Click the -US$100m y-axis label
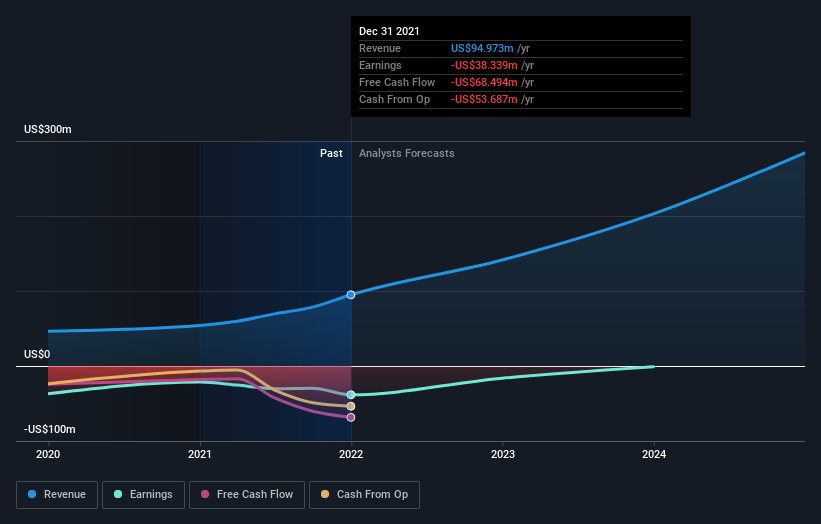The height and width of the screenshot is (524, 821). pyautogui.click(x=50, y=429)
